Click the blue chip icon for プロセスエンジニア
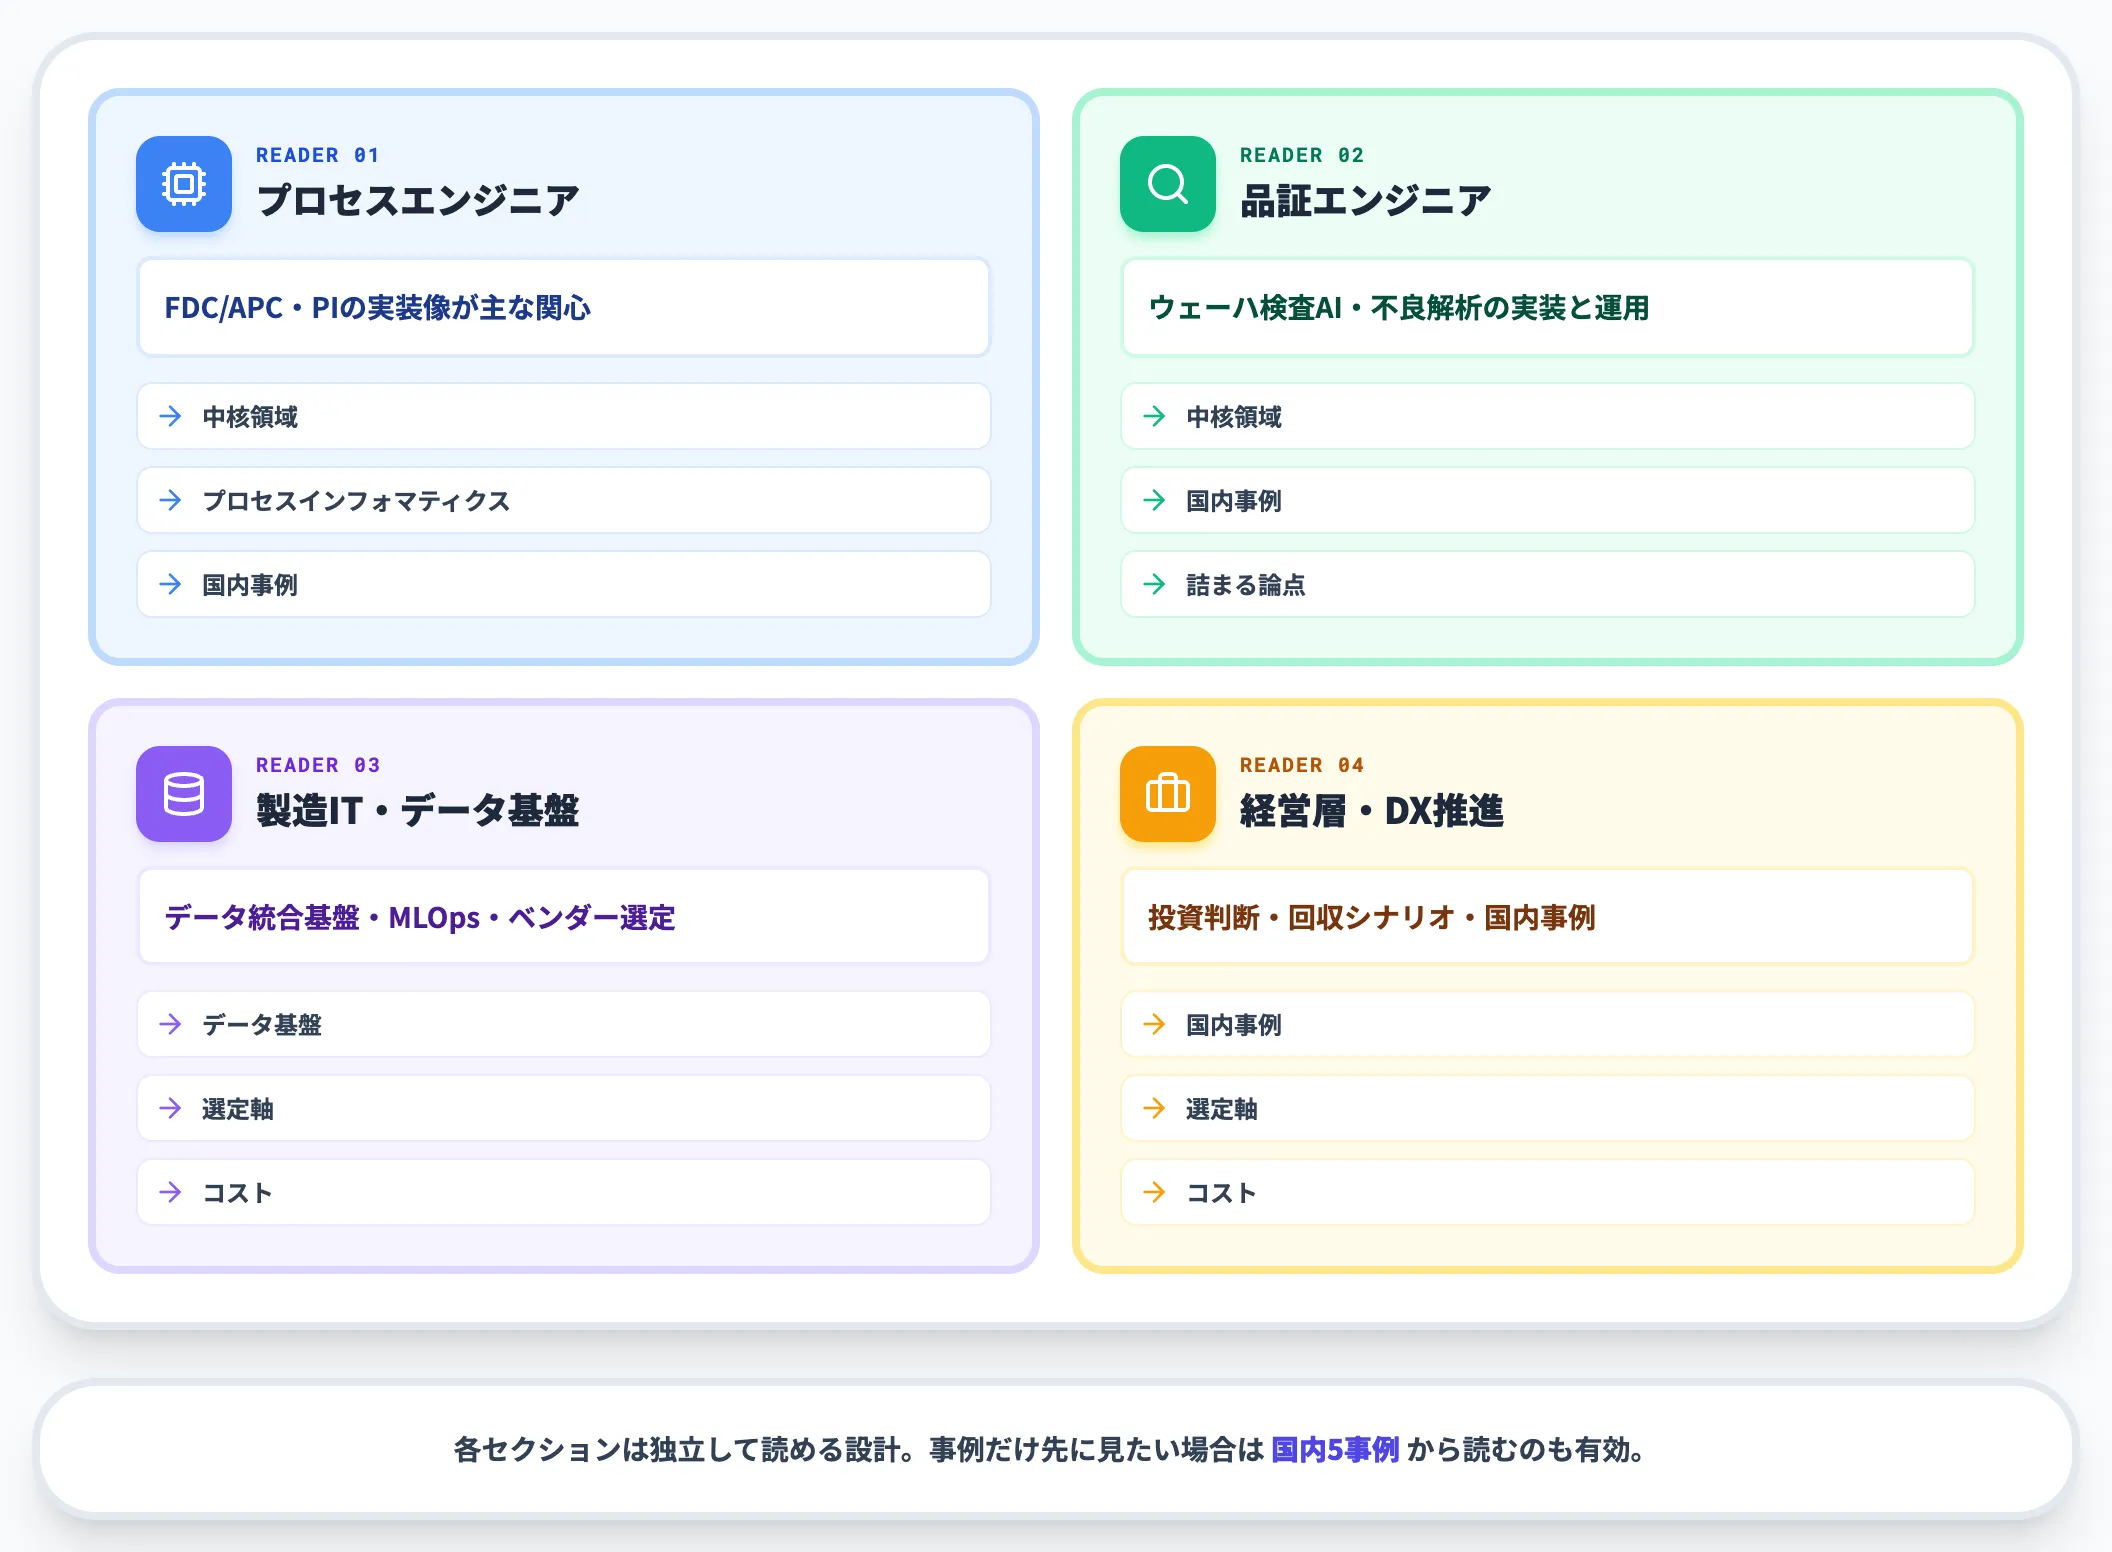Image resolution: width=2112 pixels, height=1552 pixels. pyautogui.click(x=184, y=184)
